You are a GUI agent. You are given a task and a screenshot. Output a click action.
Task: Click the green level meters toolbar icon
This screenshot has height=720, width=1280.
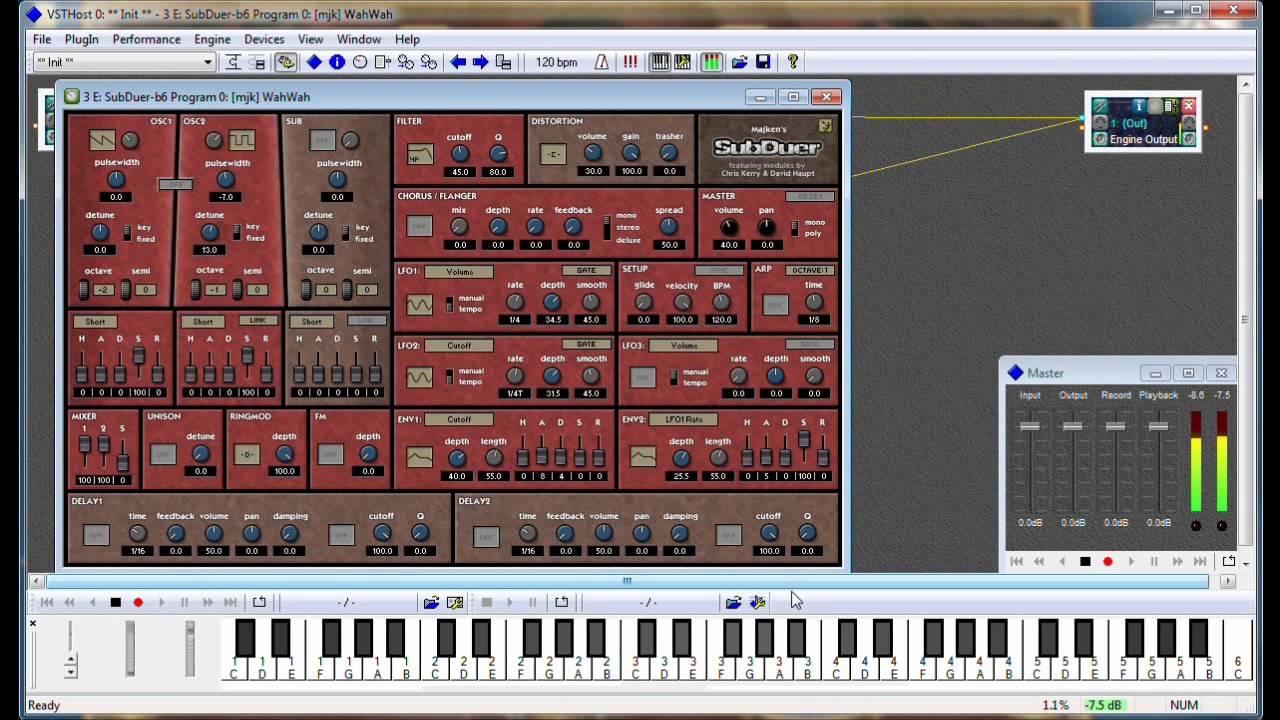(x=711, y=62)
